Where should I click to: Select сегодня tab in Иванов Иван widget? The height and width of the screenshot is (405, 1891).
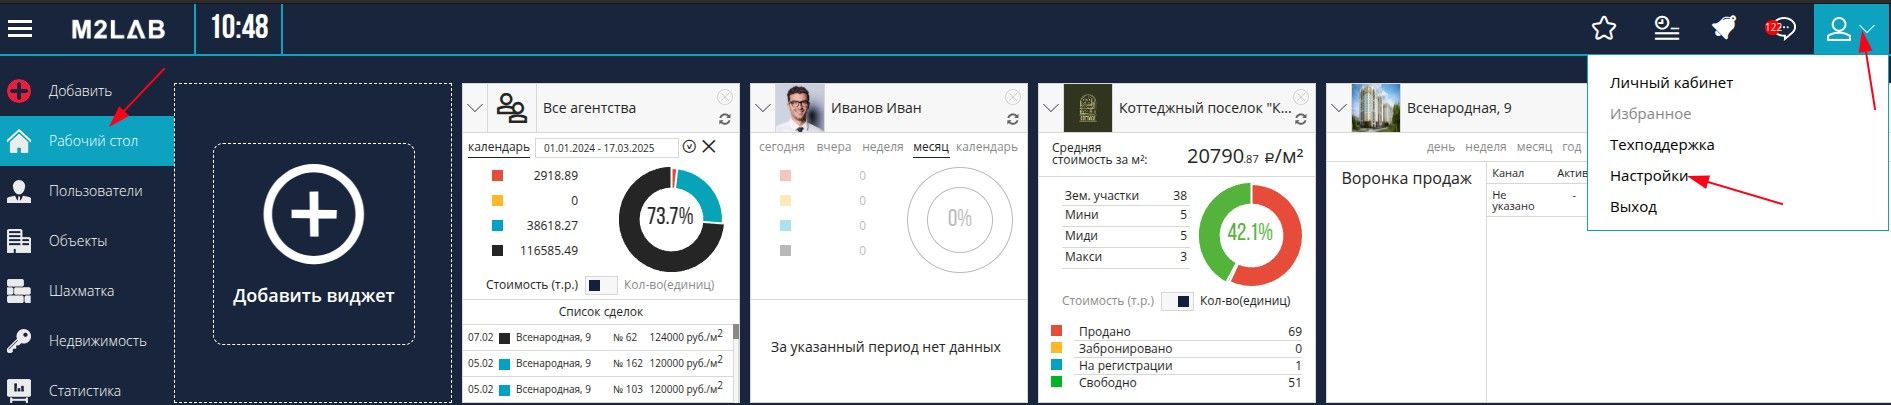(782, 147)
